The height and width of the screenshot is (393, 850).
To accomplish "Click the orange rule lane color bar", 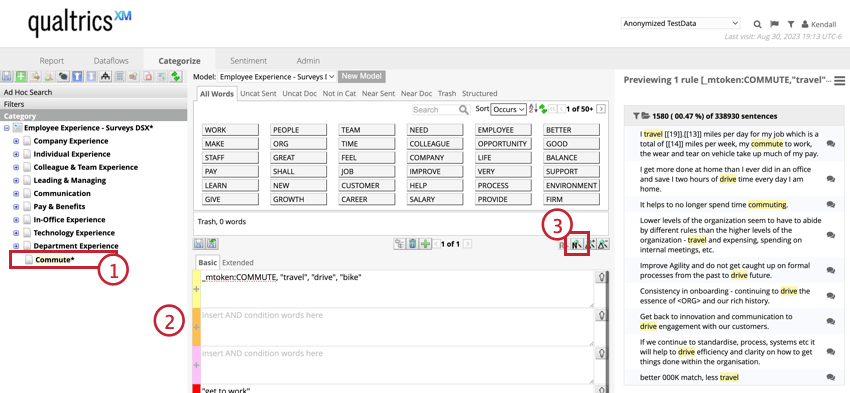I will [196, 327].
